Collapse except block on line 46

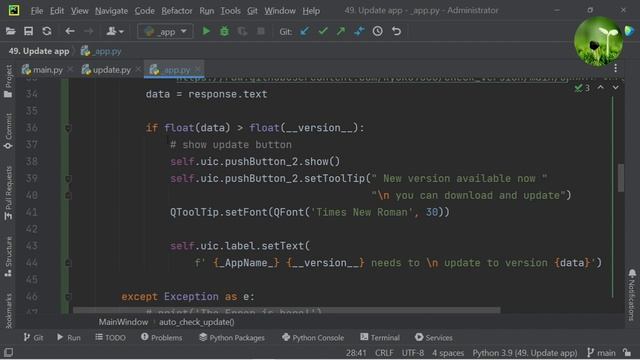[68, 297]
